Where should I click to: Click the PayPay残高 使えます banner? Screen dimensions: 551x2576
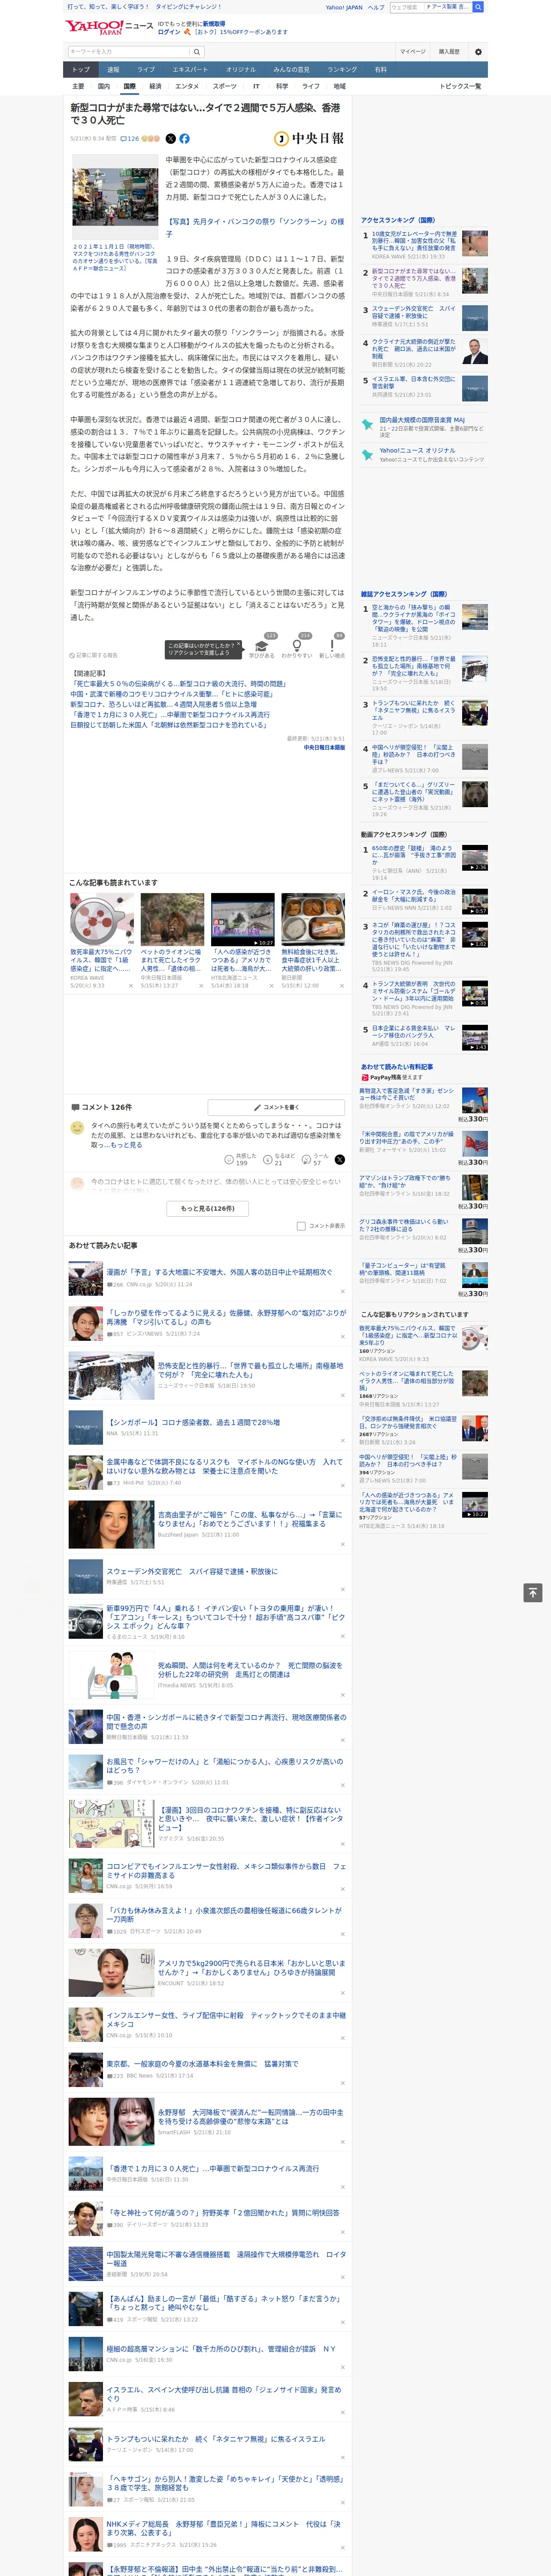391,1078
